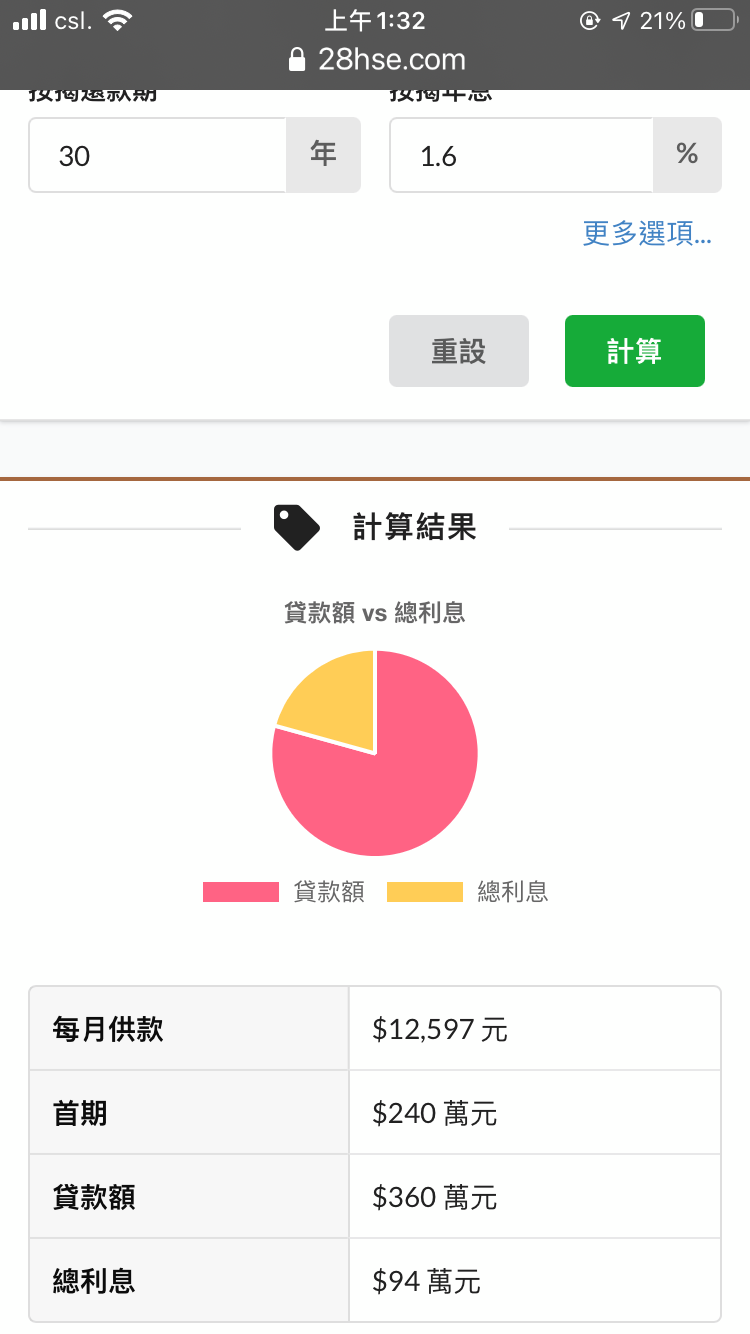The width and height of the screenshot is (750, 1334).
Task: Select the 總利息 $94 萬元 row
Action: tap(375, 1280)
